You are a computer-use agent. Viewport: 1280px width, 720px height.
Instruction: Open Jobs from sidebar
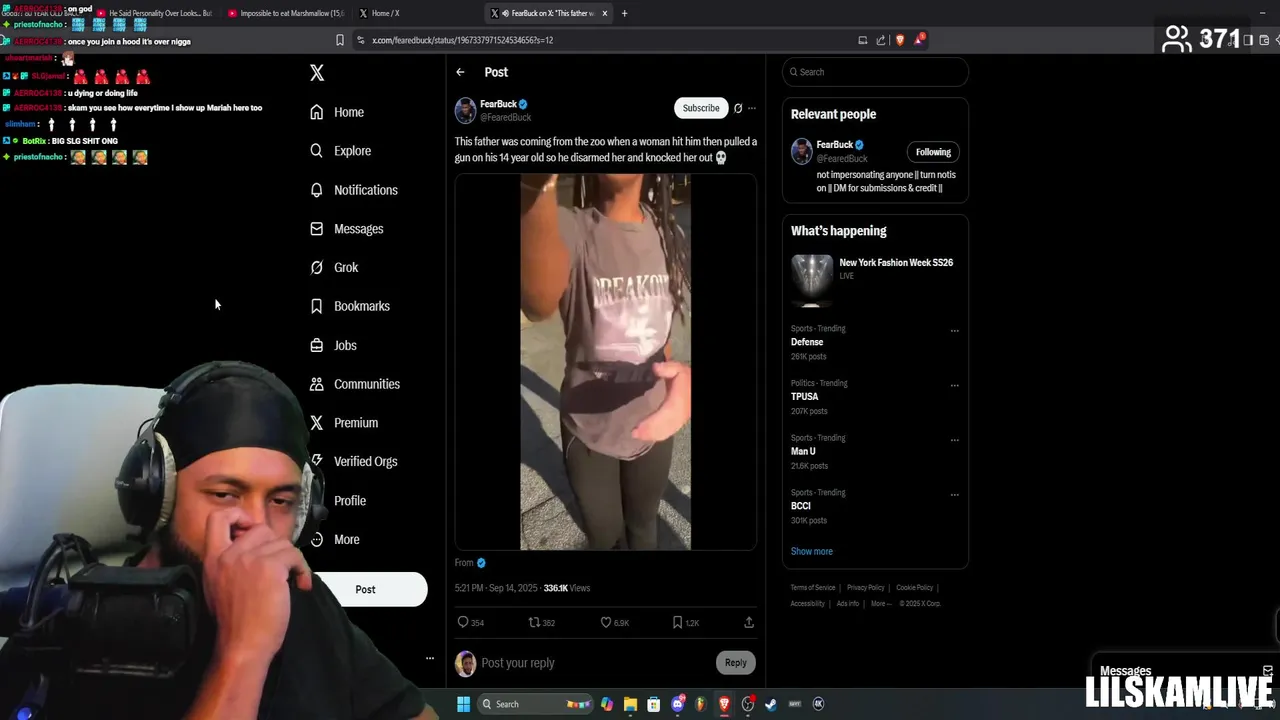point(332,345)
